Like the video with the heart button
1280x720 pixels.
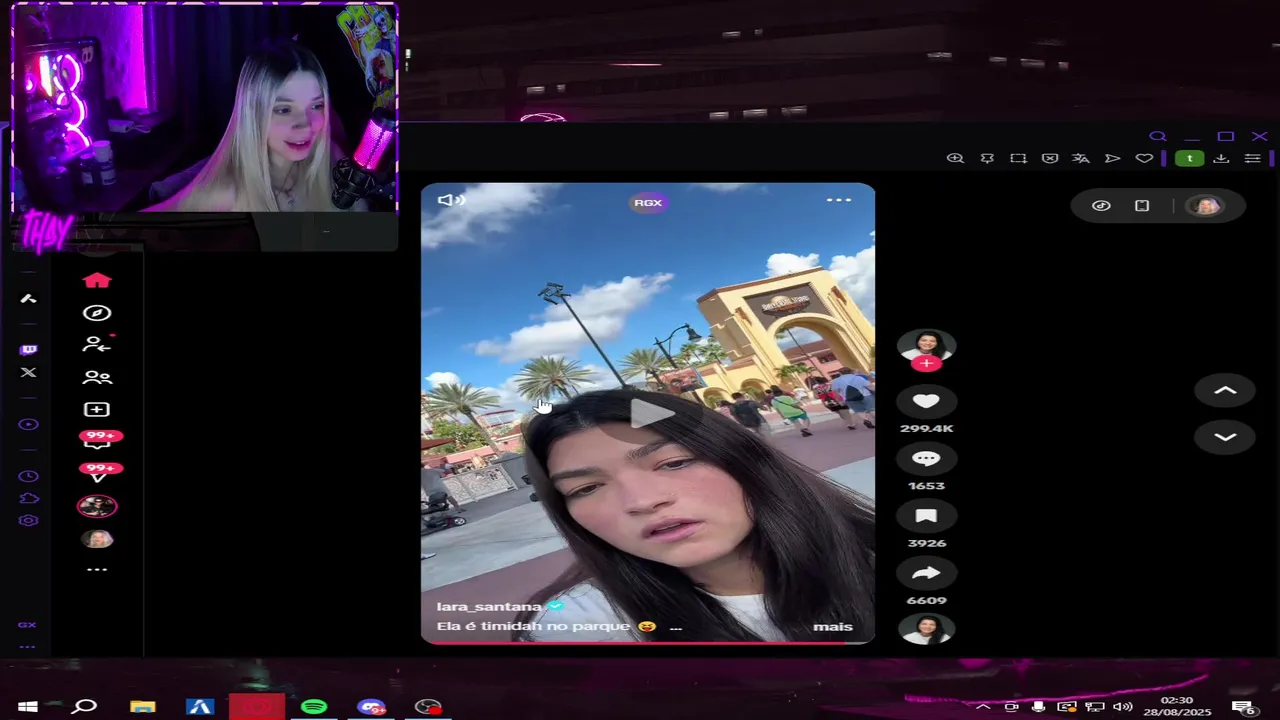click(926, 401)
